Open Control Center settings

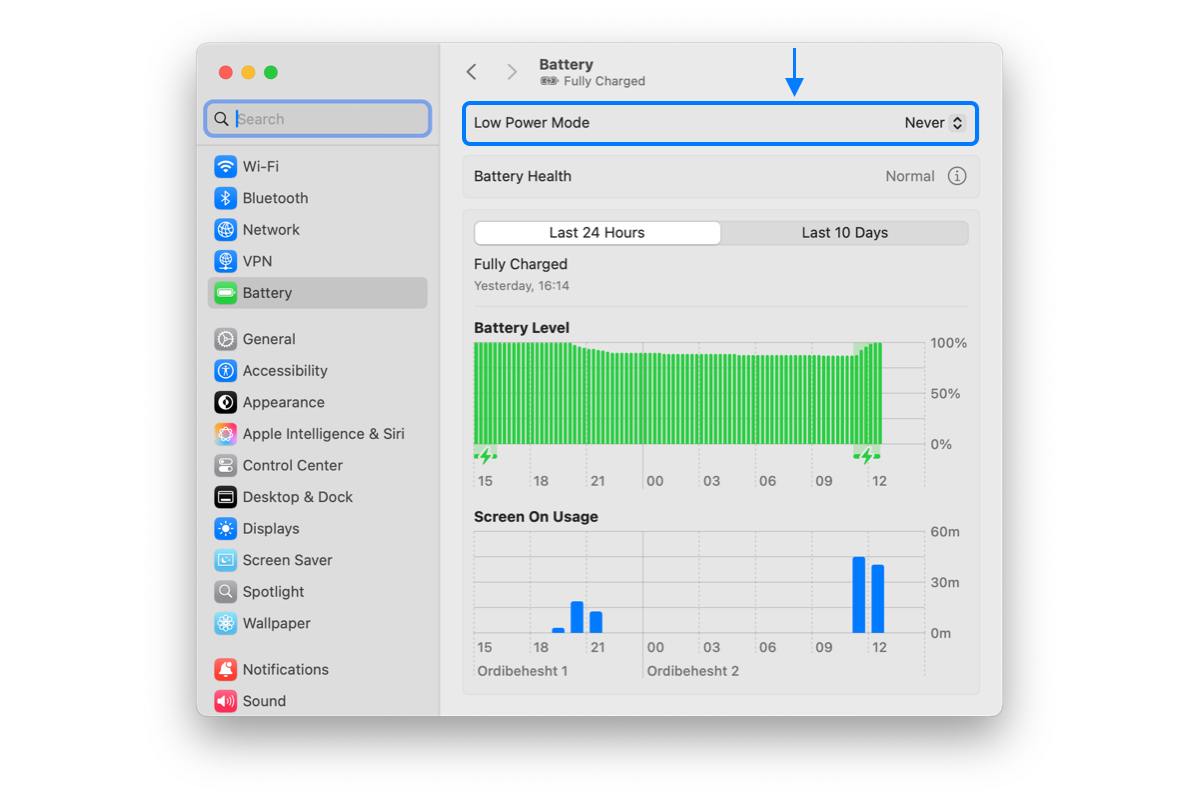[x=318, y=465]
